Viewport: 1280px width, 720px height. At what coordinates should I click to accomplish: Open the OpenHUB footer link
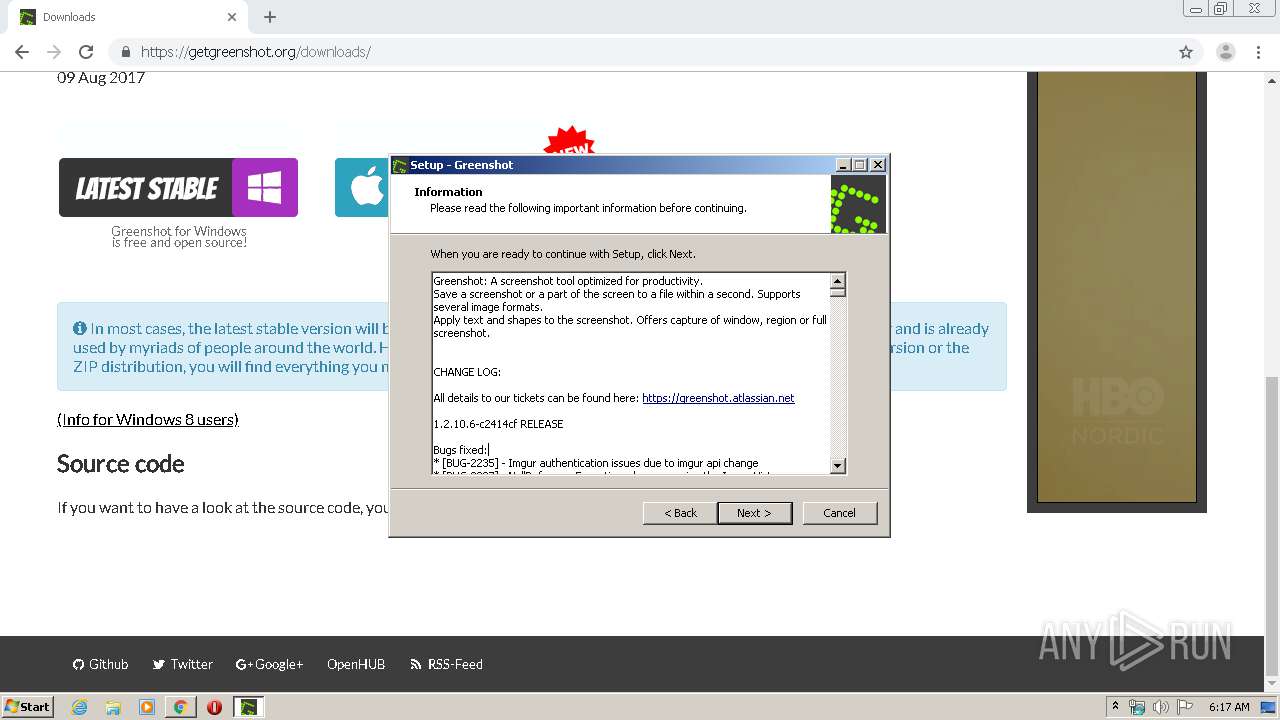pyautogui.click(x=356, y=664)
